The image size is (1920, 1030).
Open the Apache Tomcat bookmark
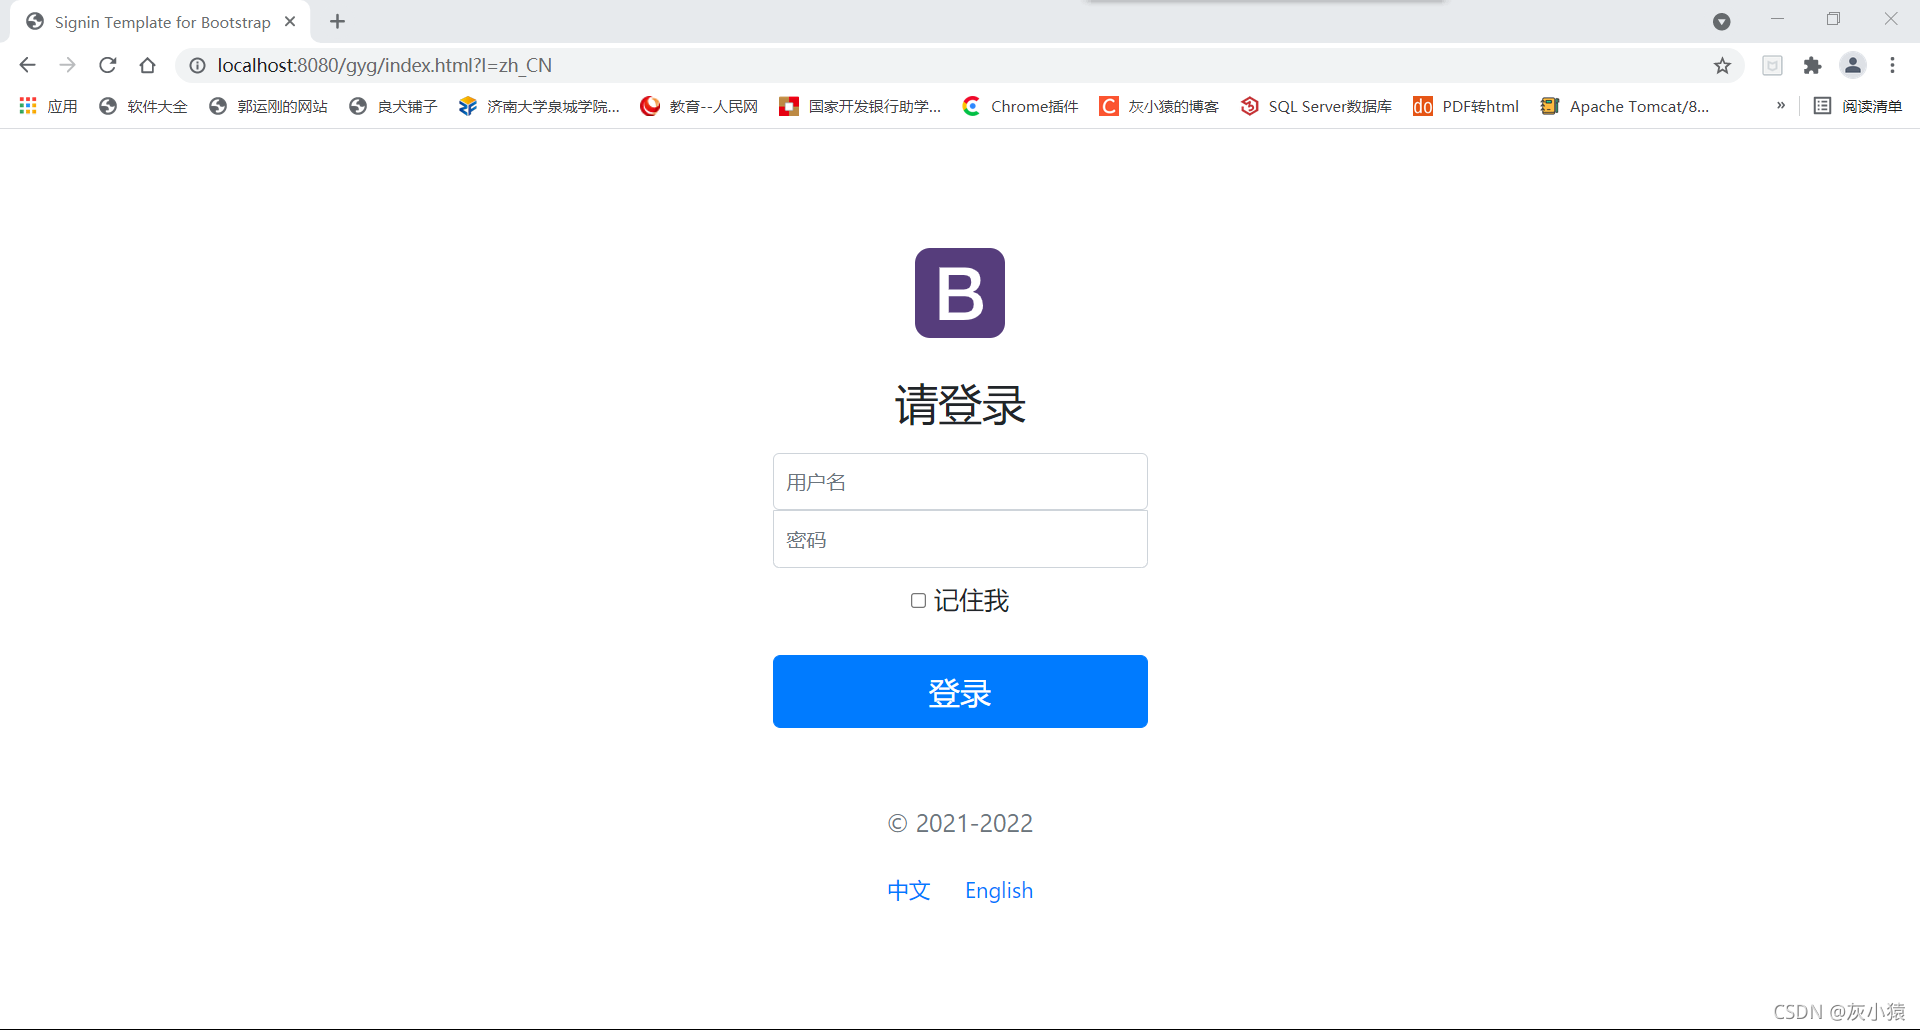click(1625, 106)
